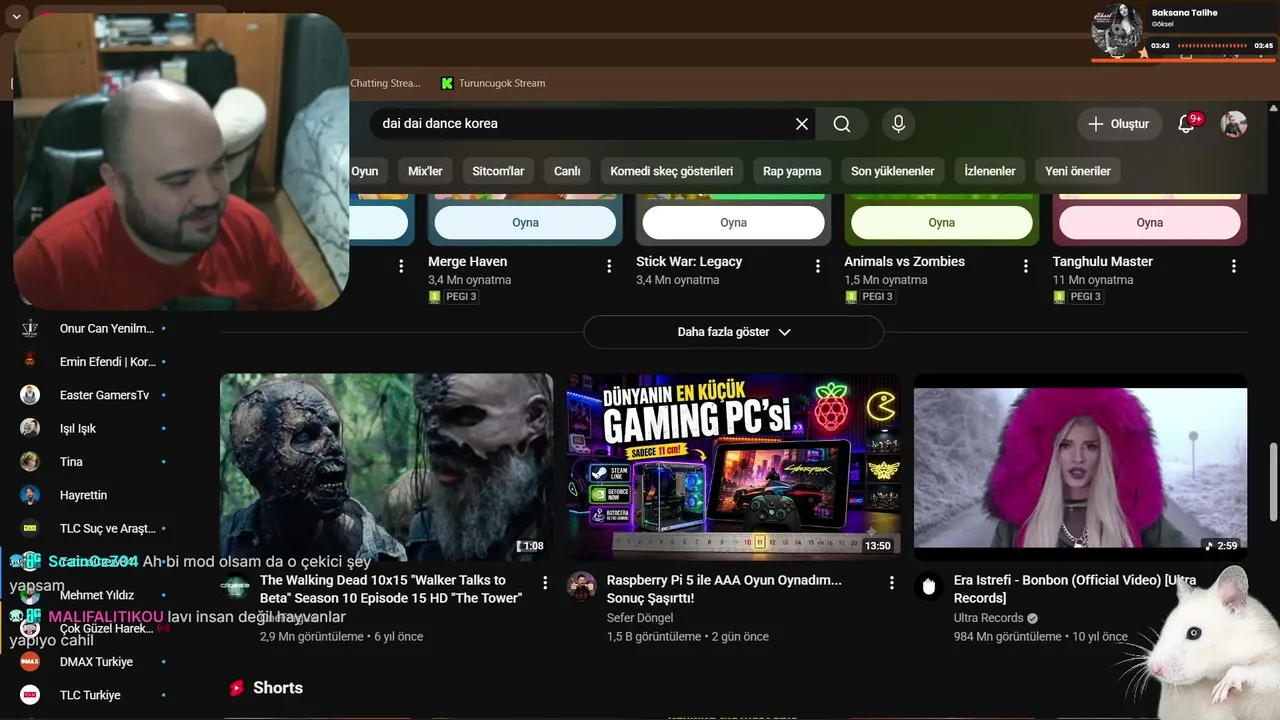Click Oyna under Merge Haven
The image size is (1280, 720).
525,223
